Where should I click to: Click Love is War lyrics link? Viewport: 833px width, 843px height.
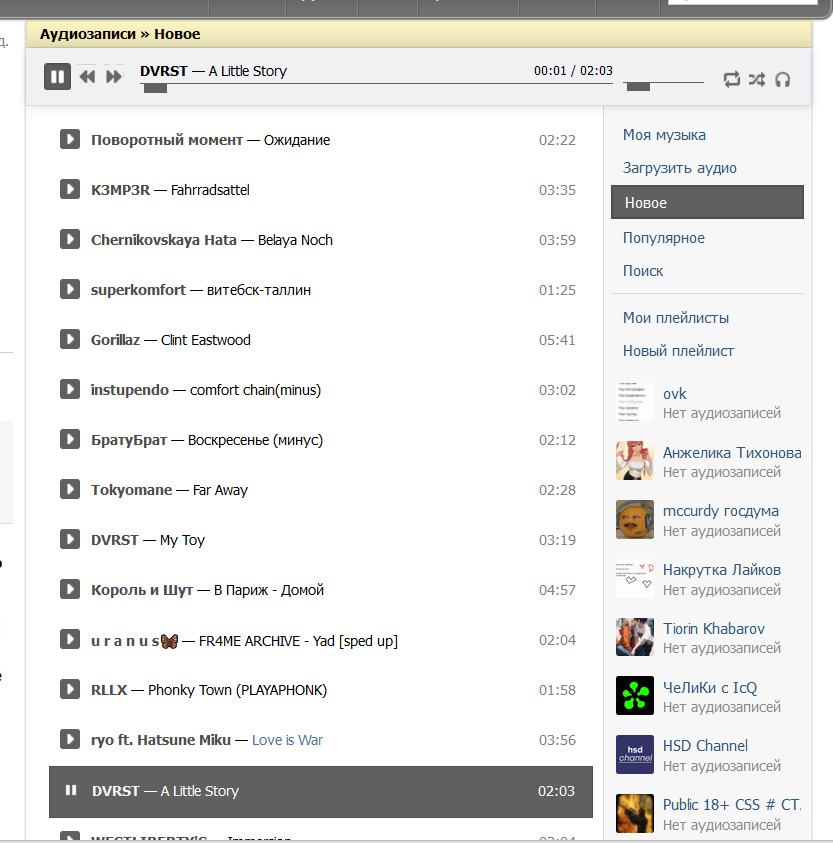[x=287, y=740]
